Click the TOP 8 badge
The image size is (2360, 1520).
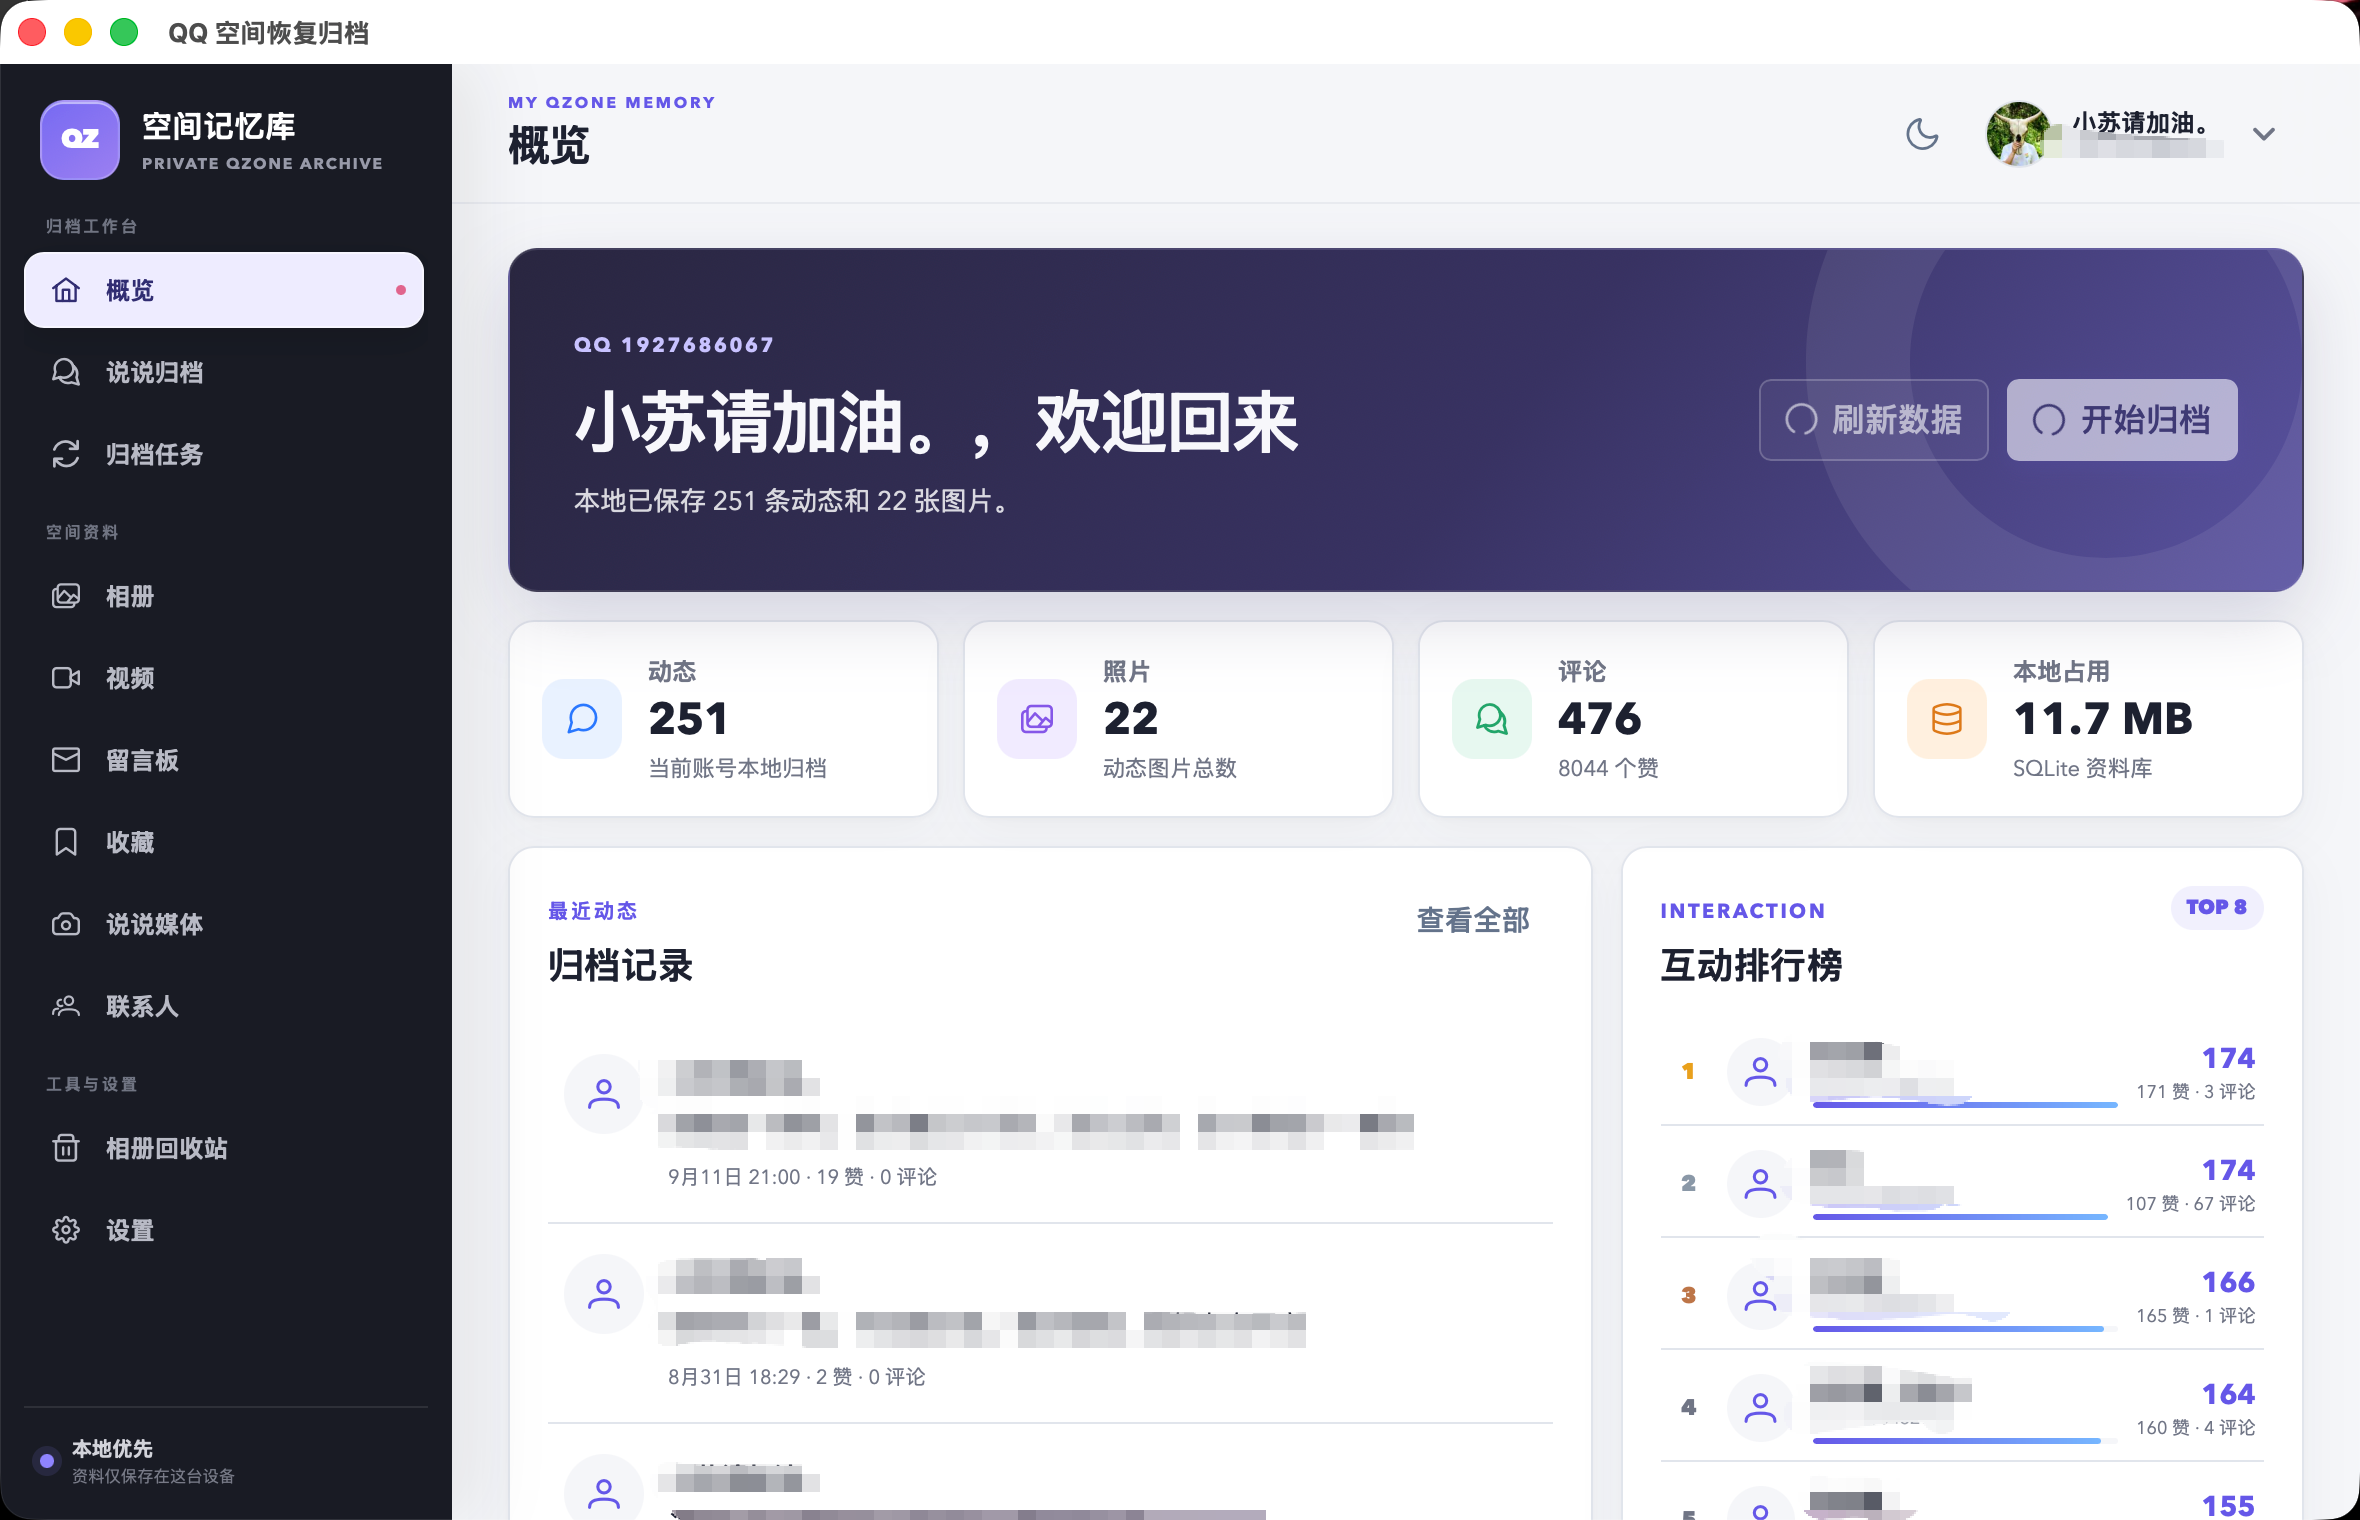pyautogui.click(x=2217, y=907)
